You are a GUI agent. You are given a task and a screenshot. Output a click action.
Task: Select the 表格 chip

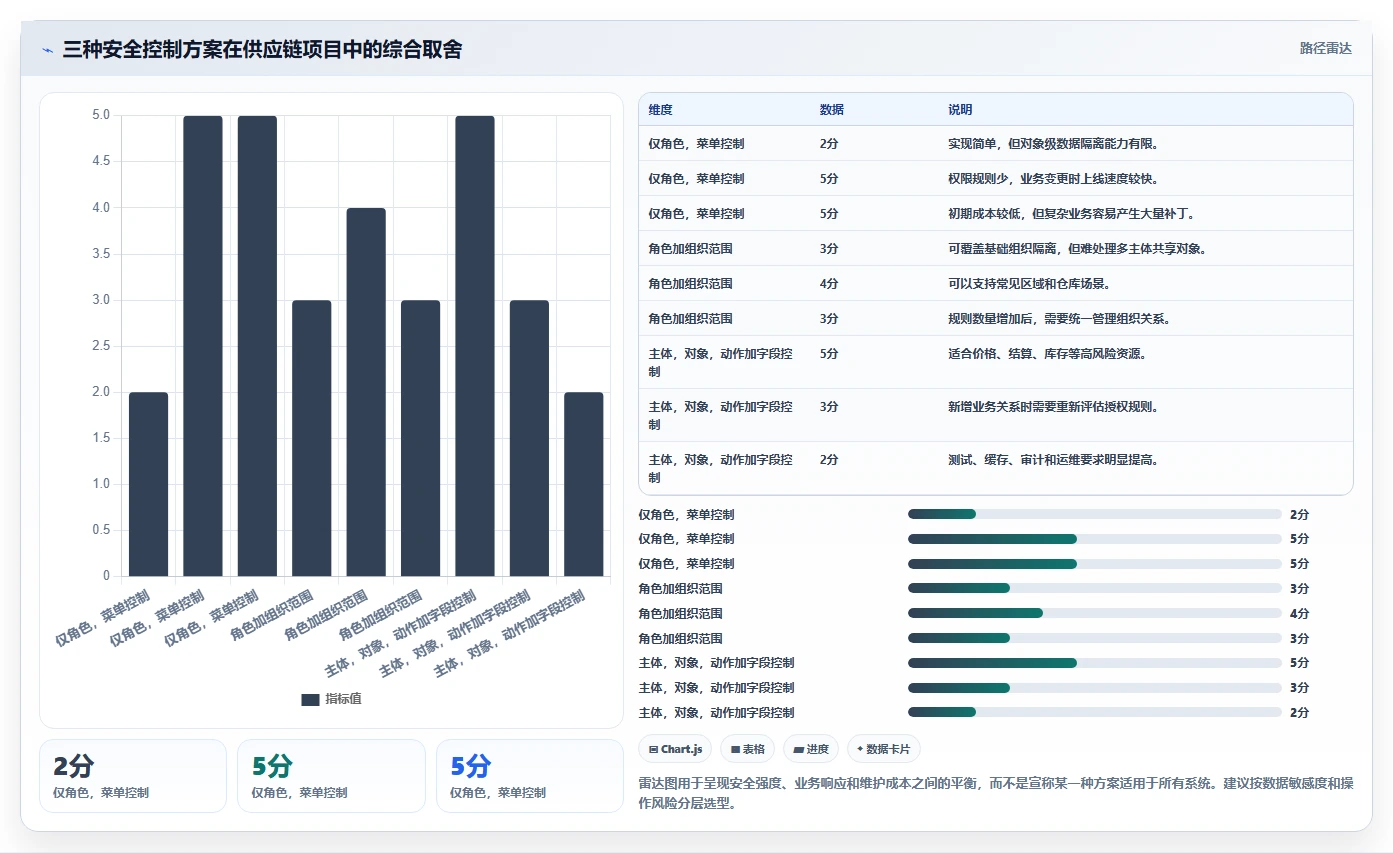pos(748,748)
